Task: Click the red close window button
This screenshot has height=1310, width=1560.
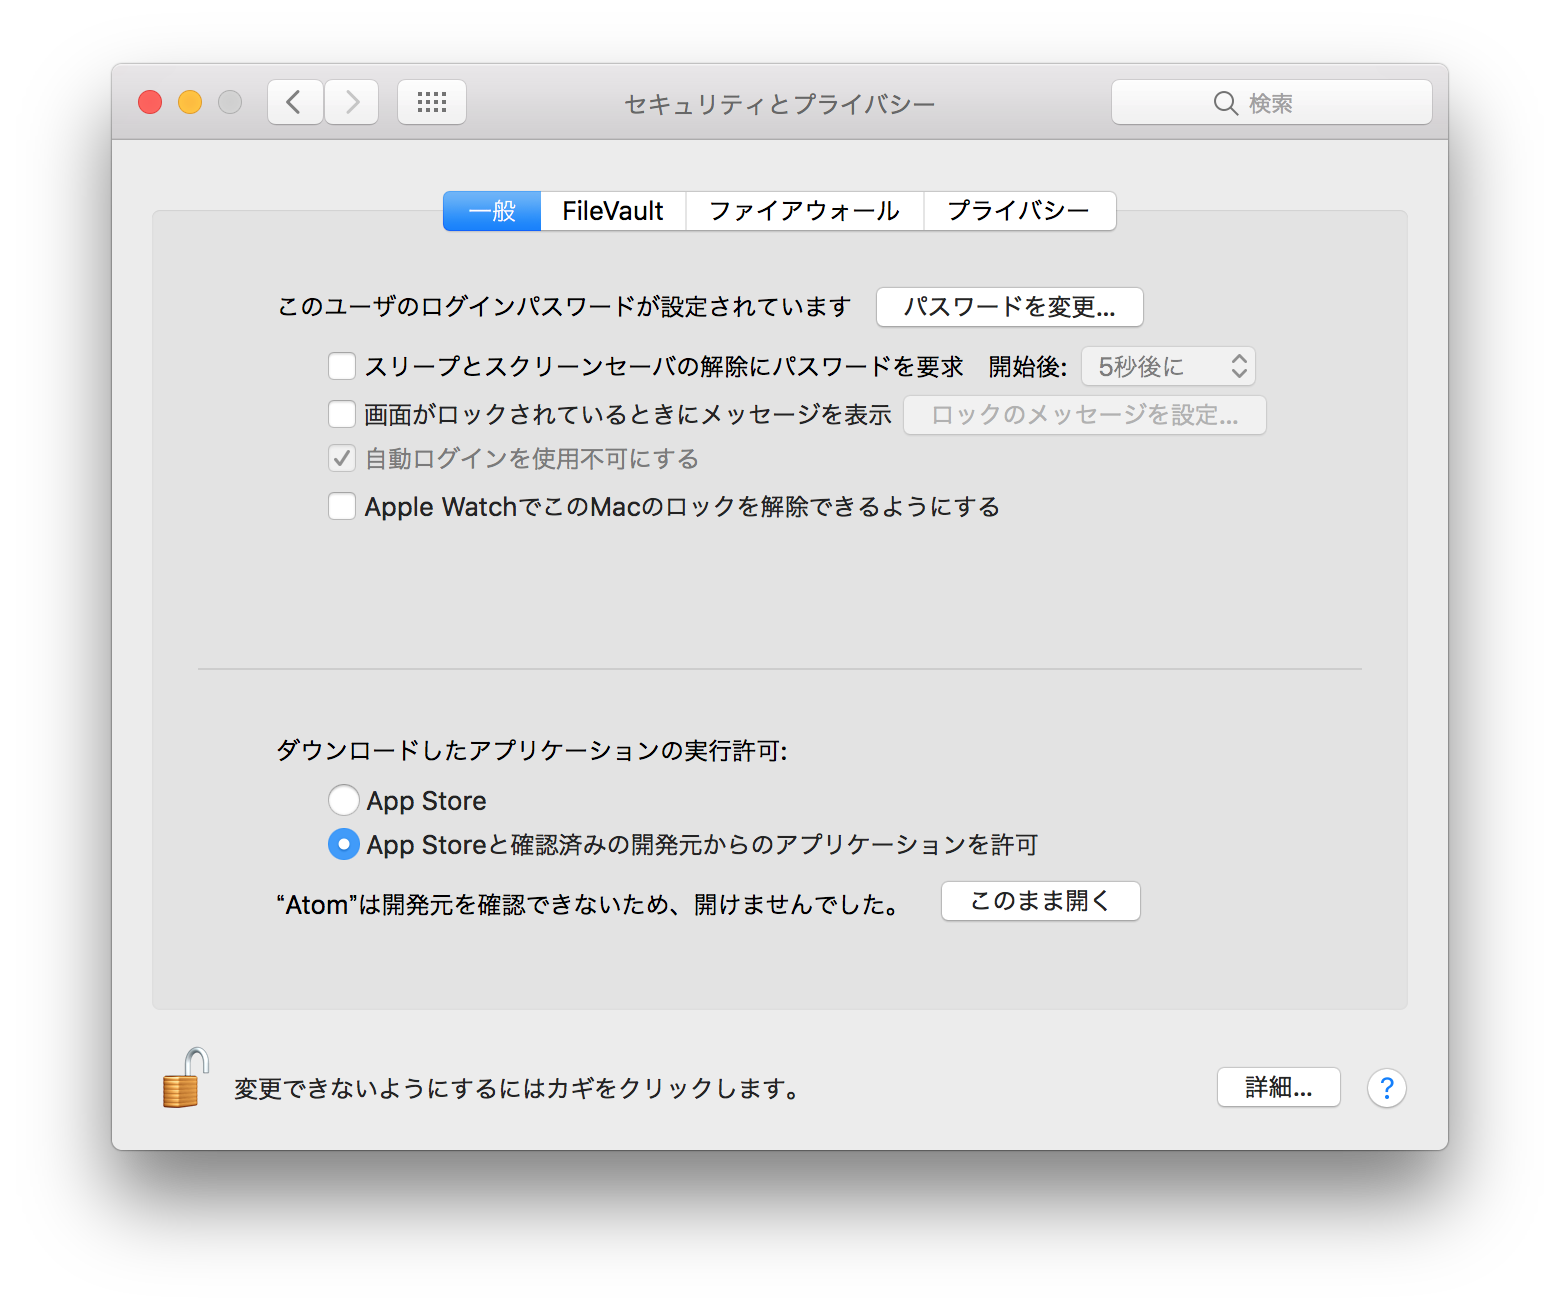Action: (150, 102)
